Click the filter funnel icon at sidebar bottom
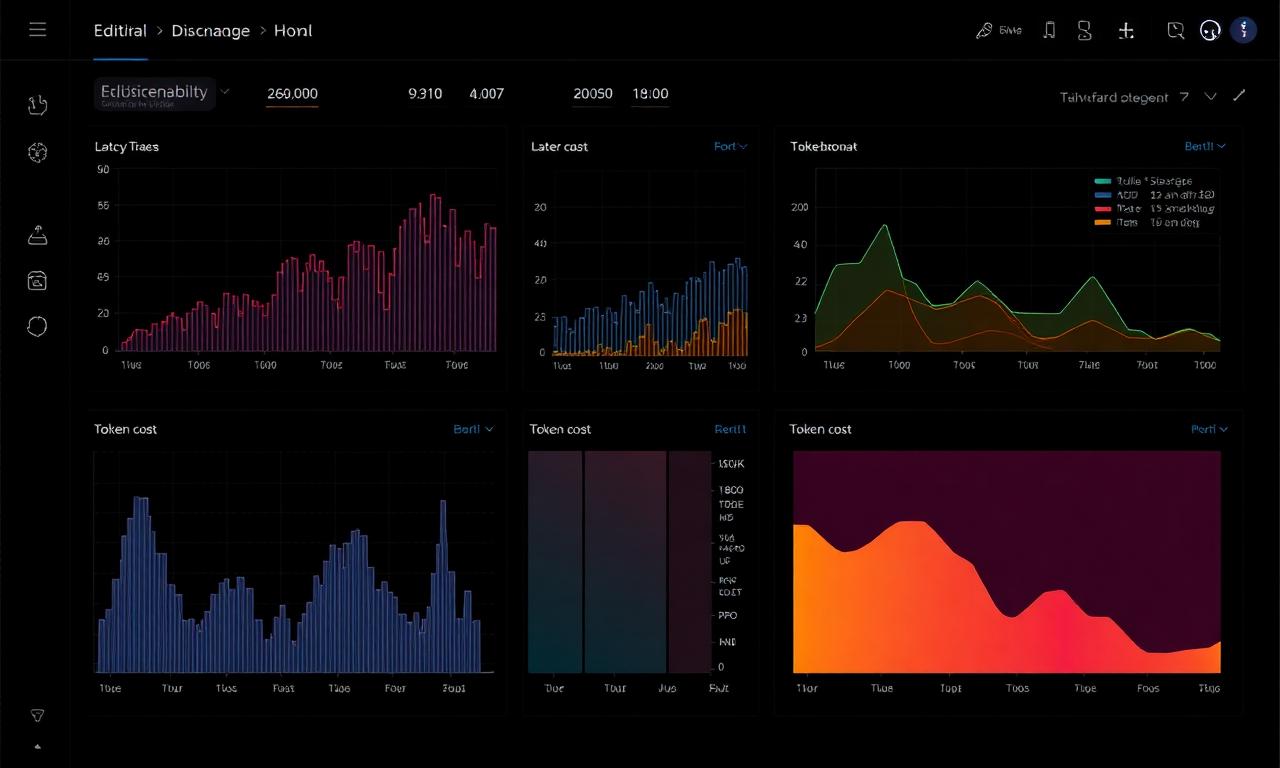Image resolution: width=1280 pixels, height=768 pixels. tap(37, 716)
